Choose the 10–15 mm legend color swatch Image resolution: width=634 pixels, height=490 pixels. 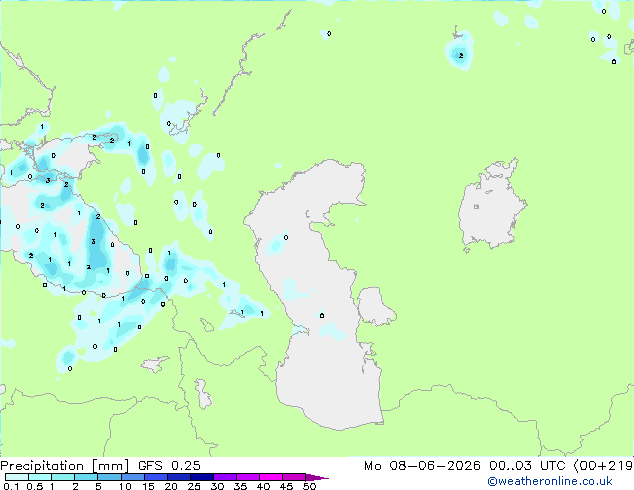point(132,477)
